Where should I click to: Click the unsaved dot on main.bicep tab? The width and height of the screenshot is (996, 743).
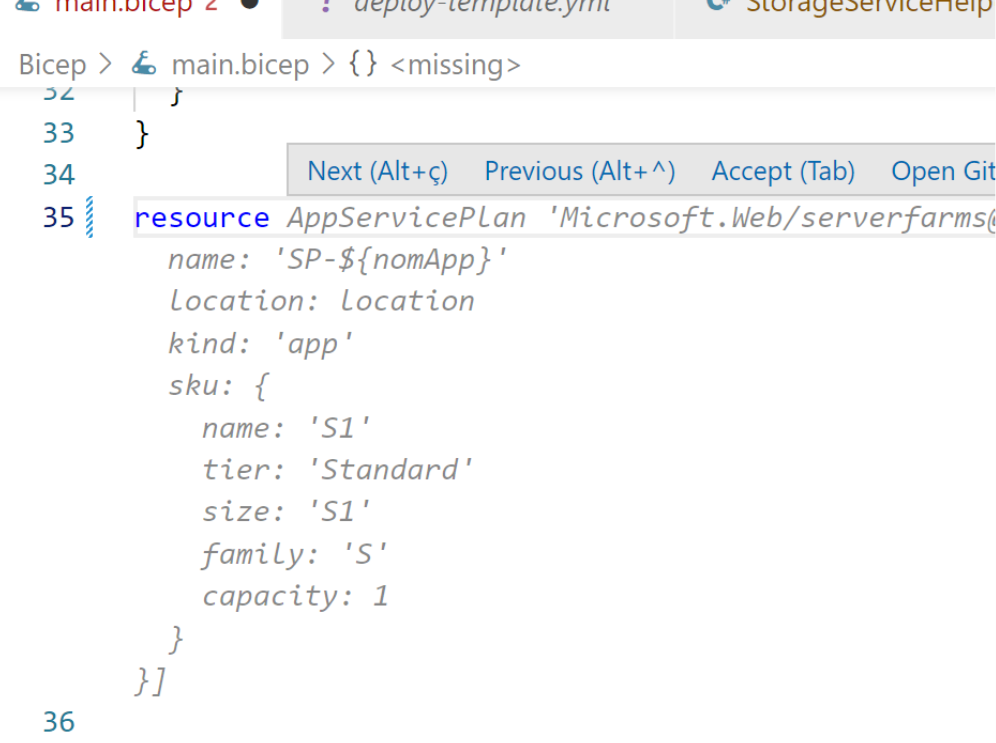click(250, 4)
